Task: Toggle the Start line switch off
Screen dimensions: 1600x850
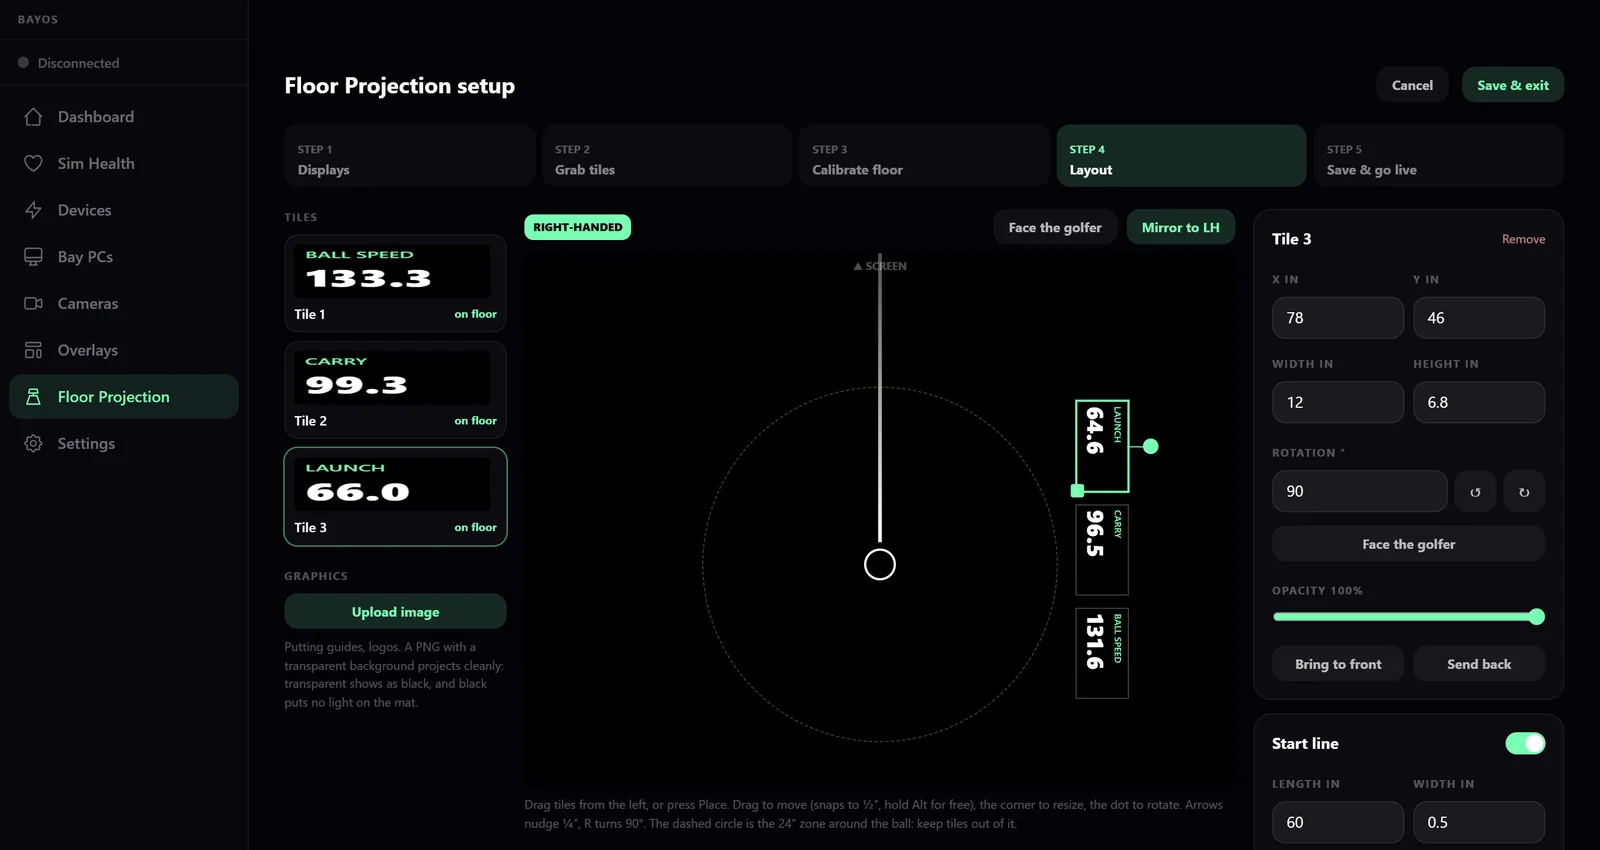Action: [1525, 743]
